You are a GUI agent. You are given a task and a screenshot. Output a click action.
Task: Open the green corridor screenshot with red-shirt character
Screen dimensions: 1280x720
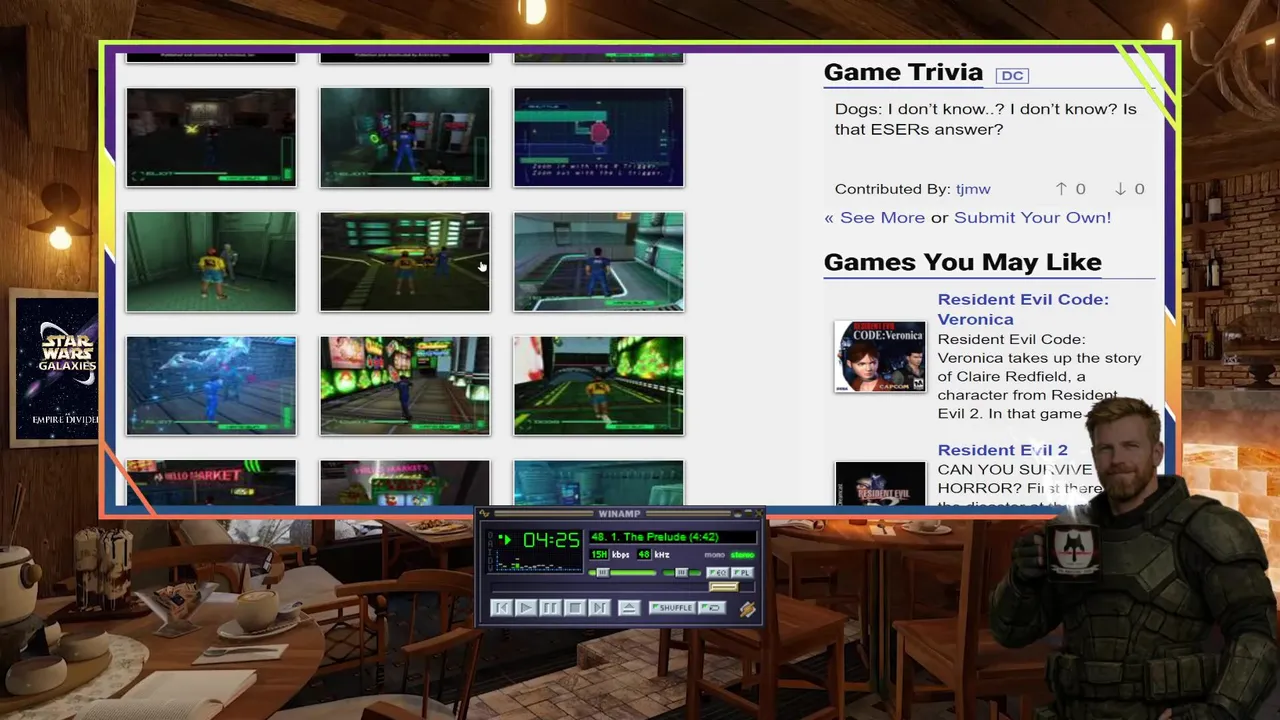[211, 261]
